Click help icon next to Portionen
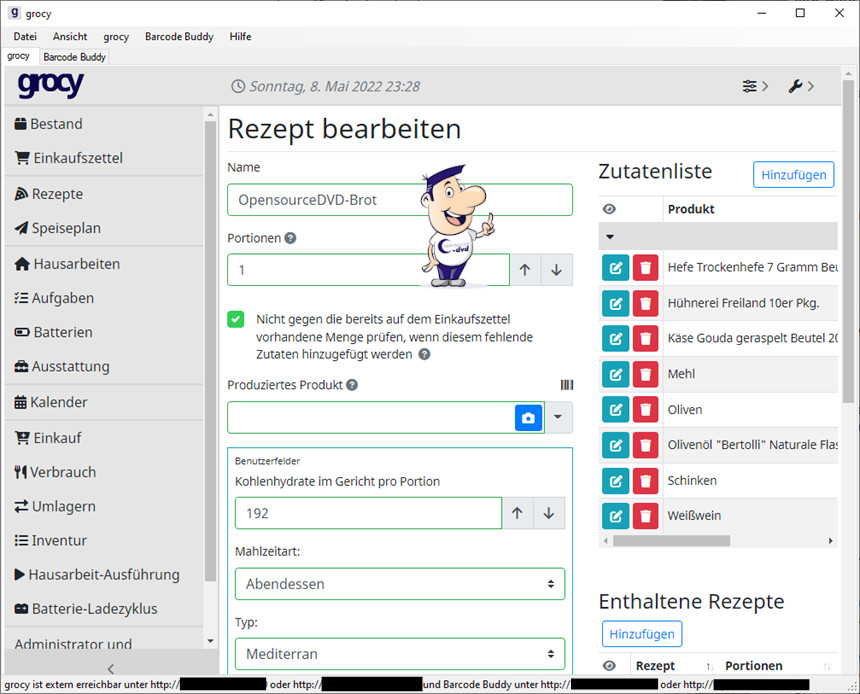 tap(290, 239)
